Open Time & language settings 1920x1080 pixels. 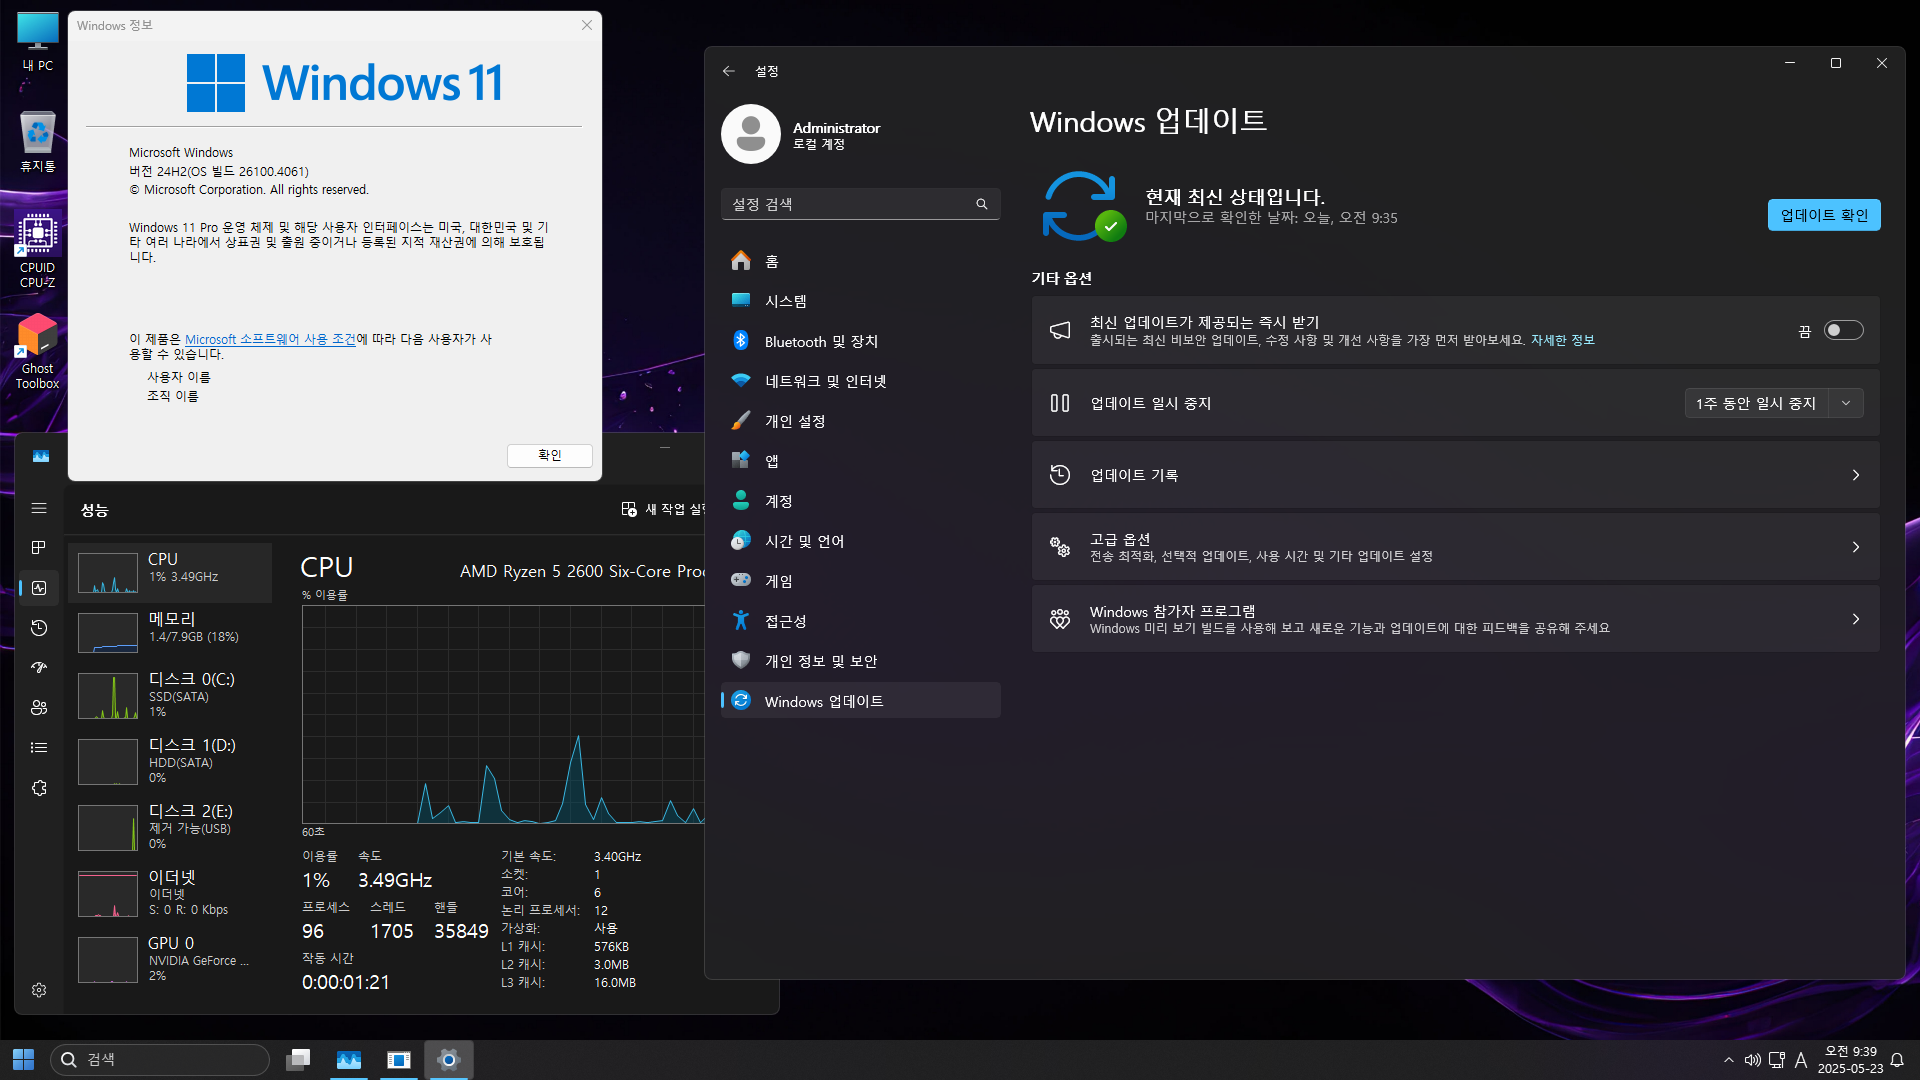click(860, 541)
